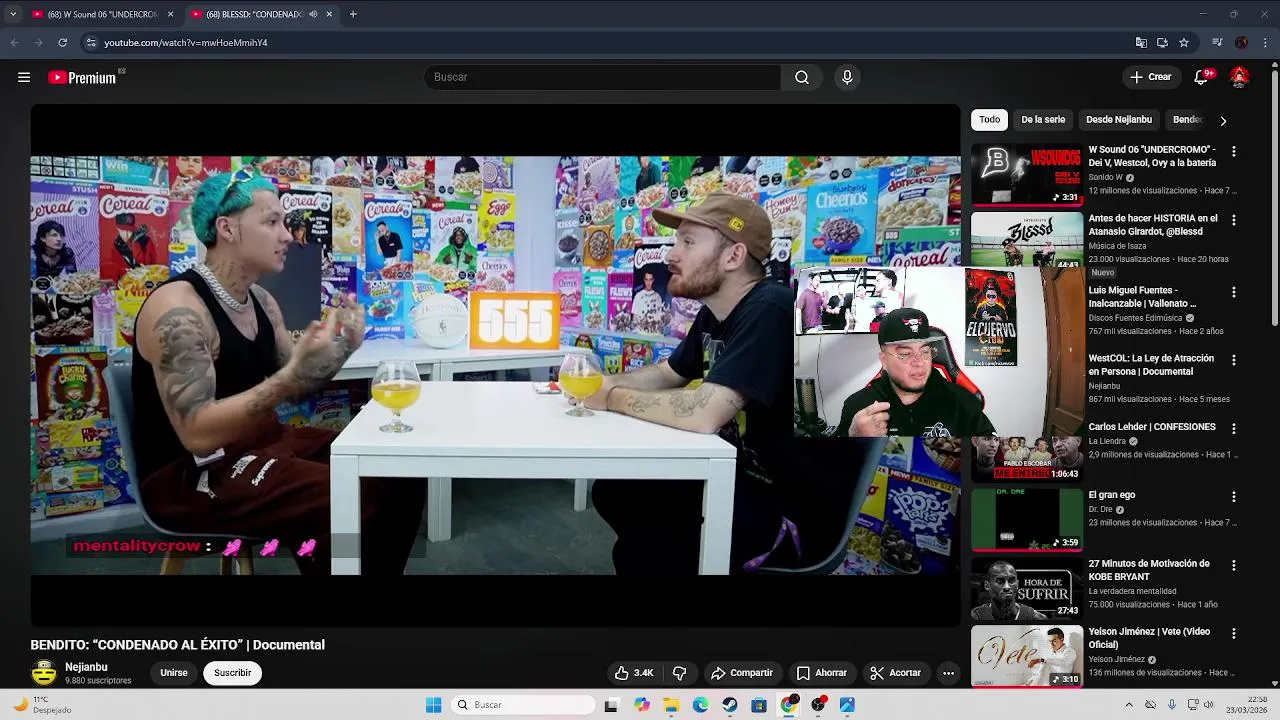1280x720 pixels.
Task: Open the taskbar volume icon
Action: pos(1209,705)
